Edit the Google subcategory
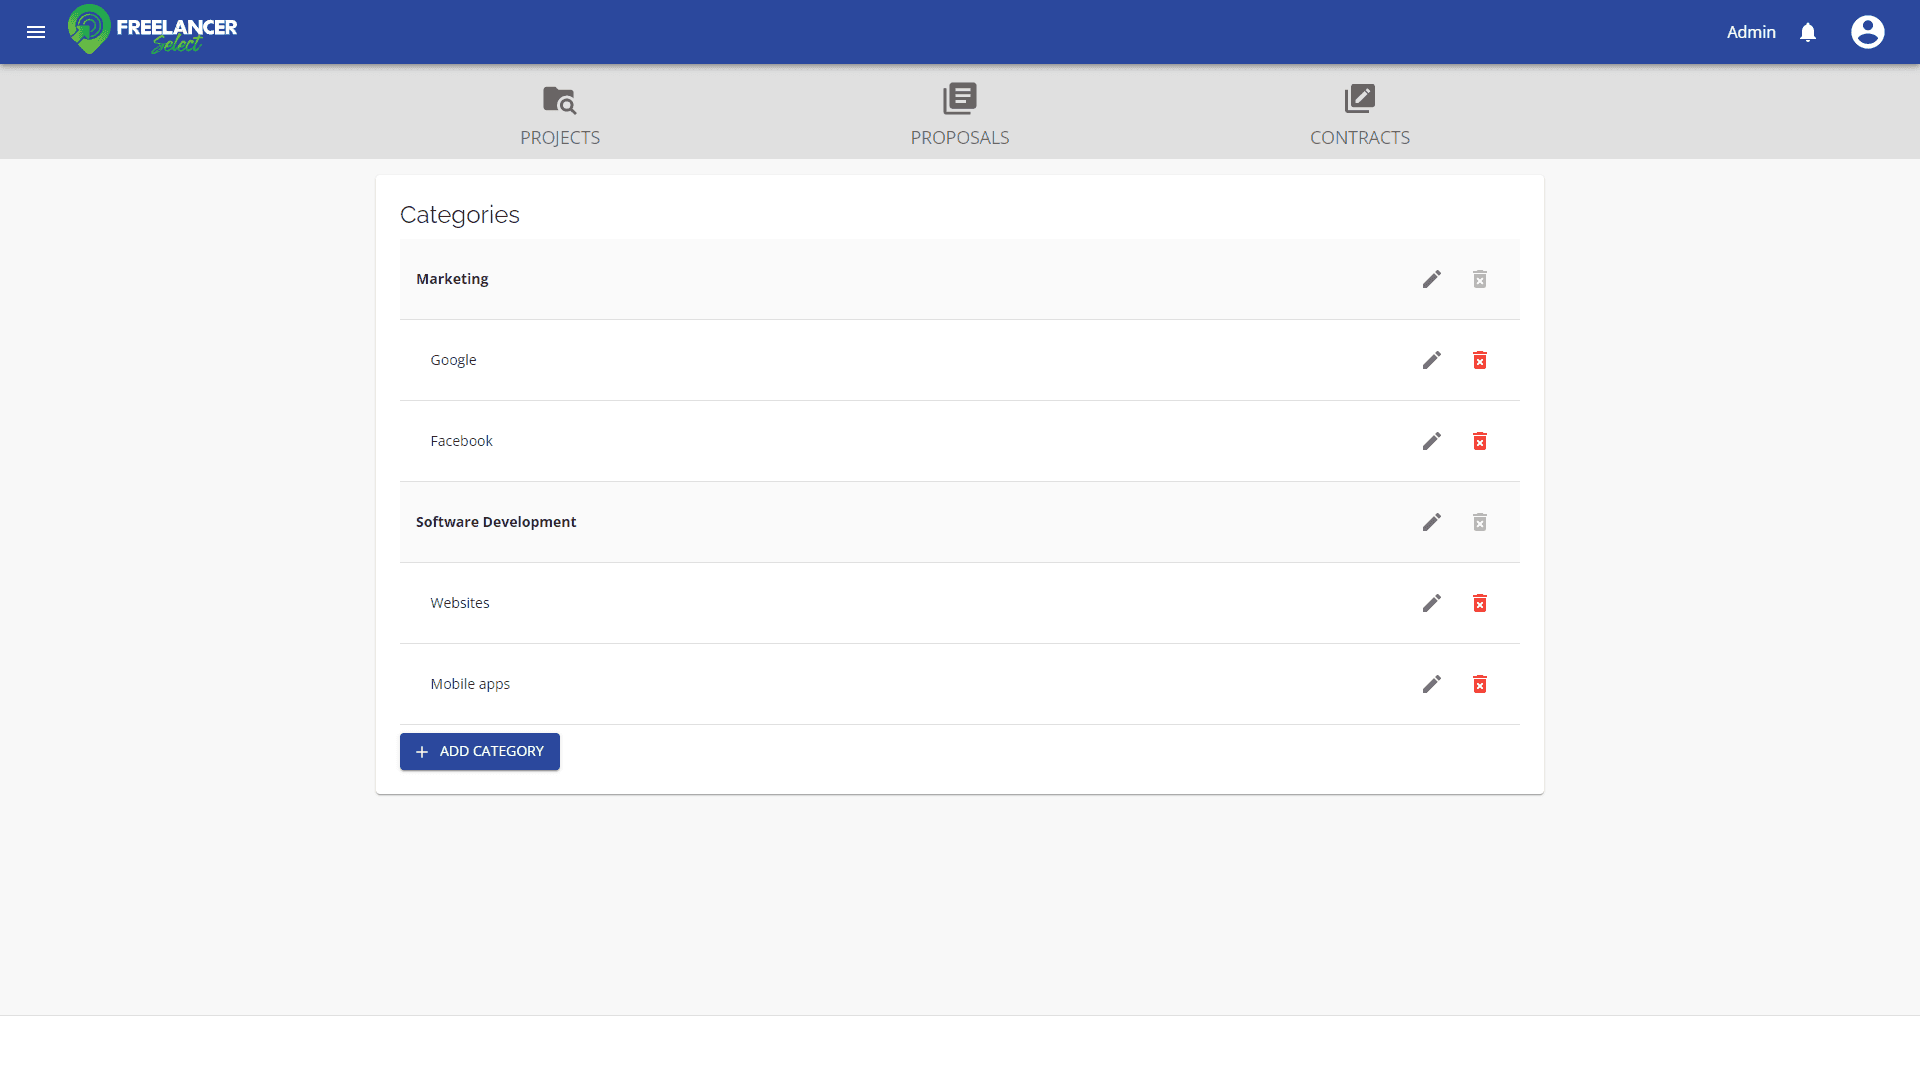 tap(1432, 360)
